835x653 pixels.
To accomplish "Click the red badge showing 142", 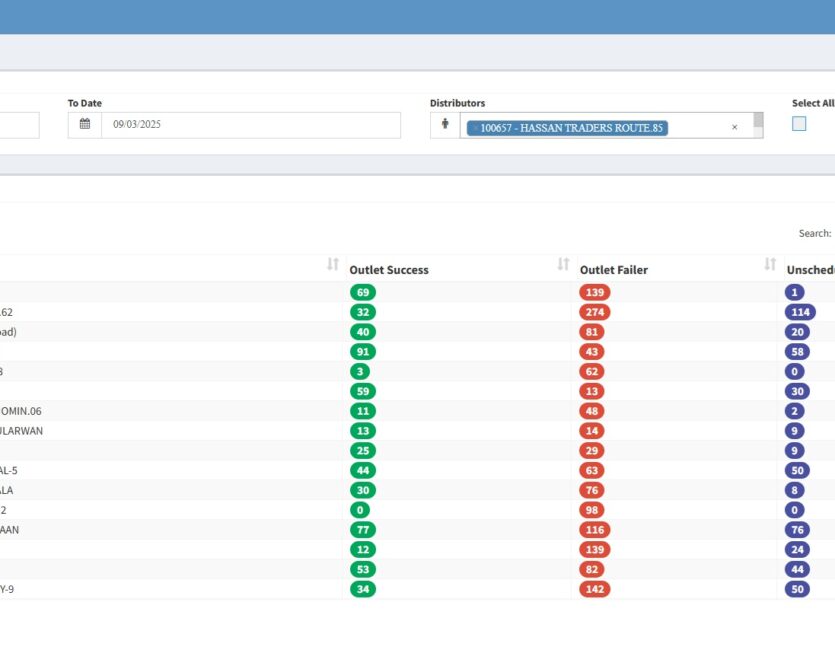I will 594,589.
